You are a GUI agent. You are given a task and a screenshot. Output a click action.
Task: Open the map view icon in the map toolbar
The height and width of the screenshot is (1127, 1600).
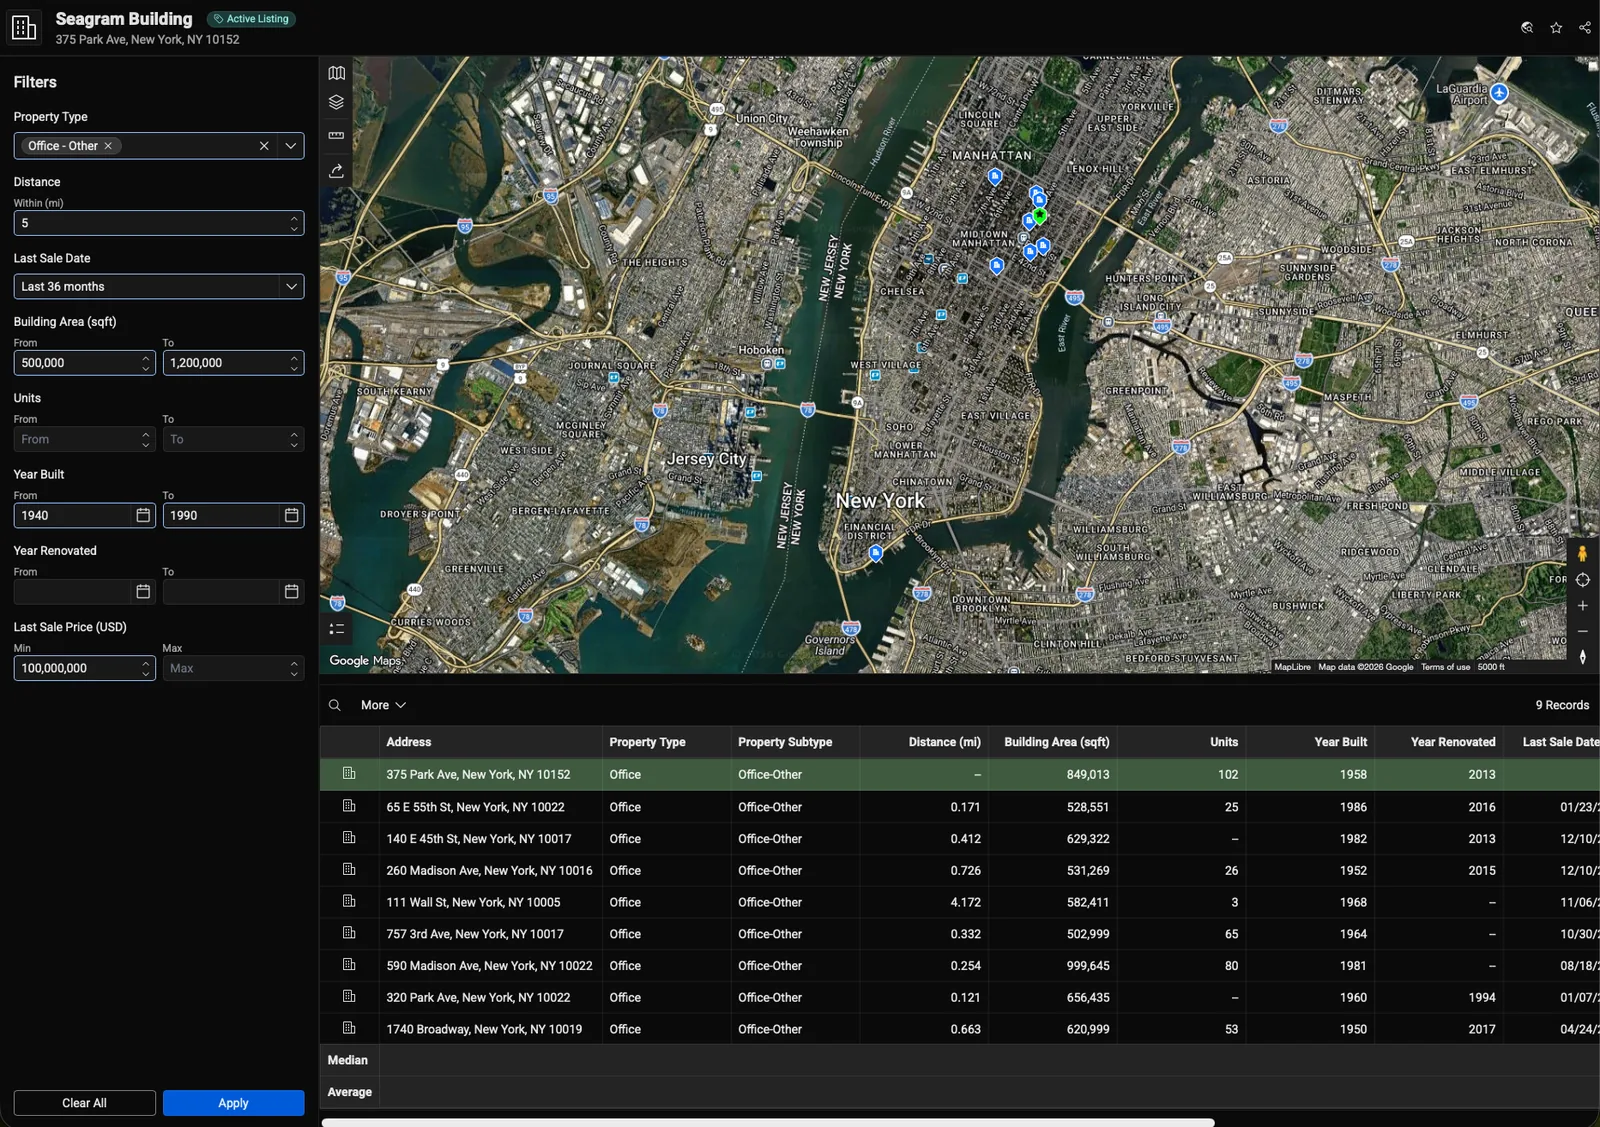tap(336, 73)
